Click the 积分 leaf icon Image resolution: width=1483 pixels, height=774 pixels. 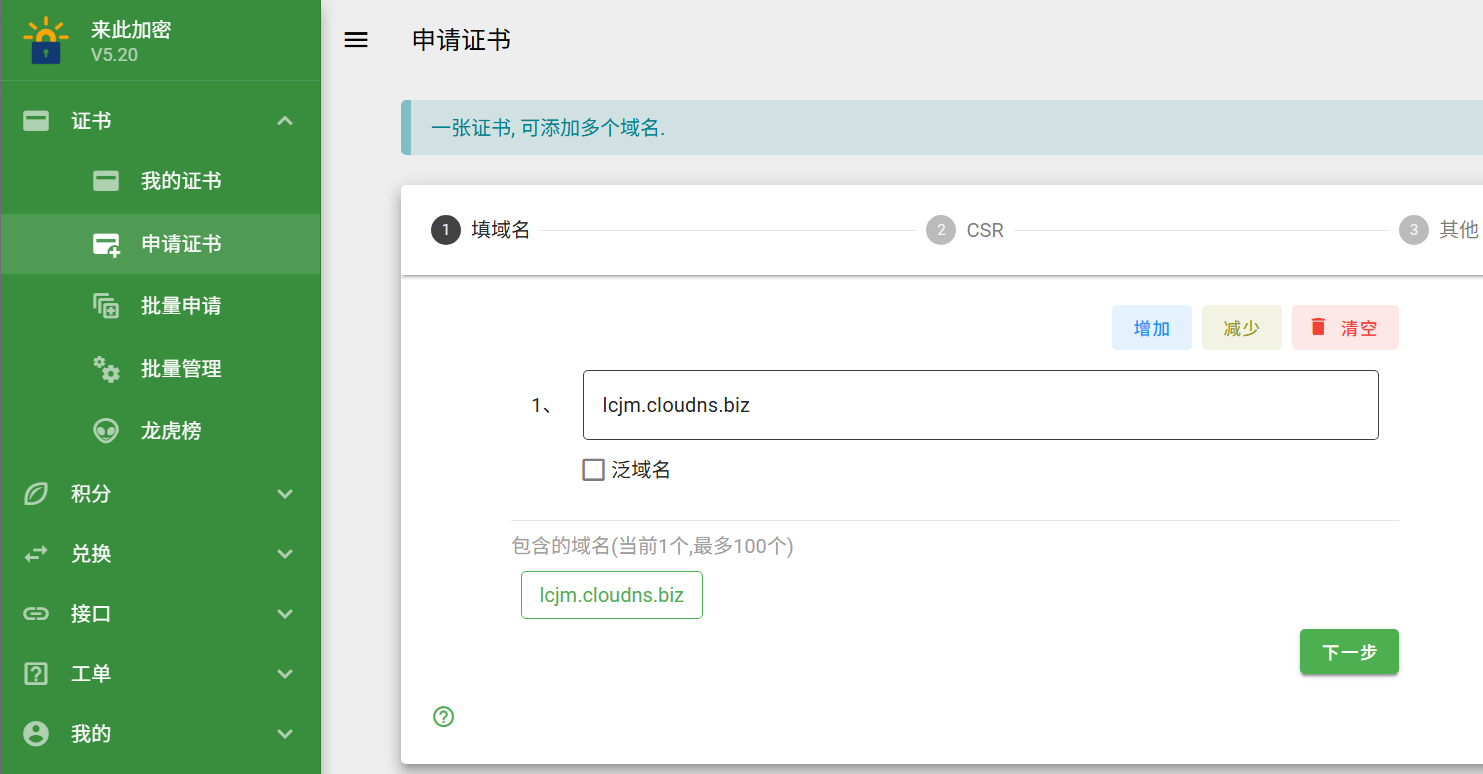36,494
